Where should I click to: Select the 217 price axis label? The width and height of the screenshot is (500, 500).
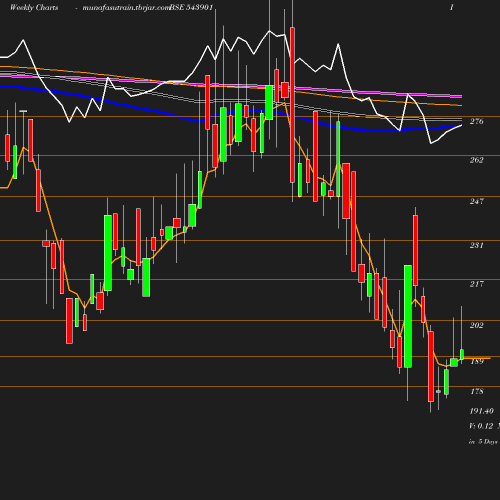click(476, 284)
